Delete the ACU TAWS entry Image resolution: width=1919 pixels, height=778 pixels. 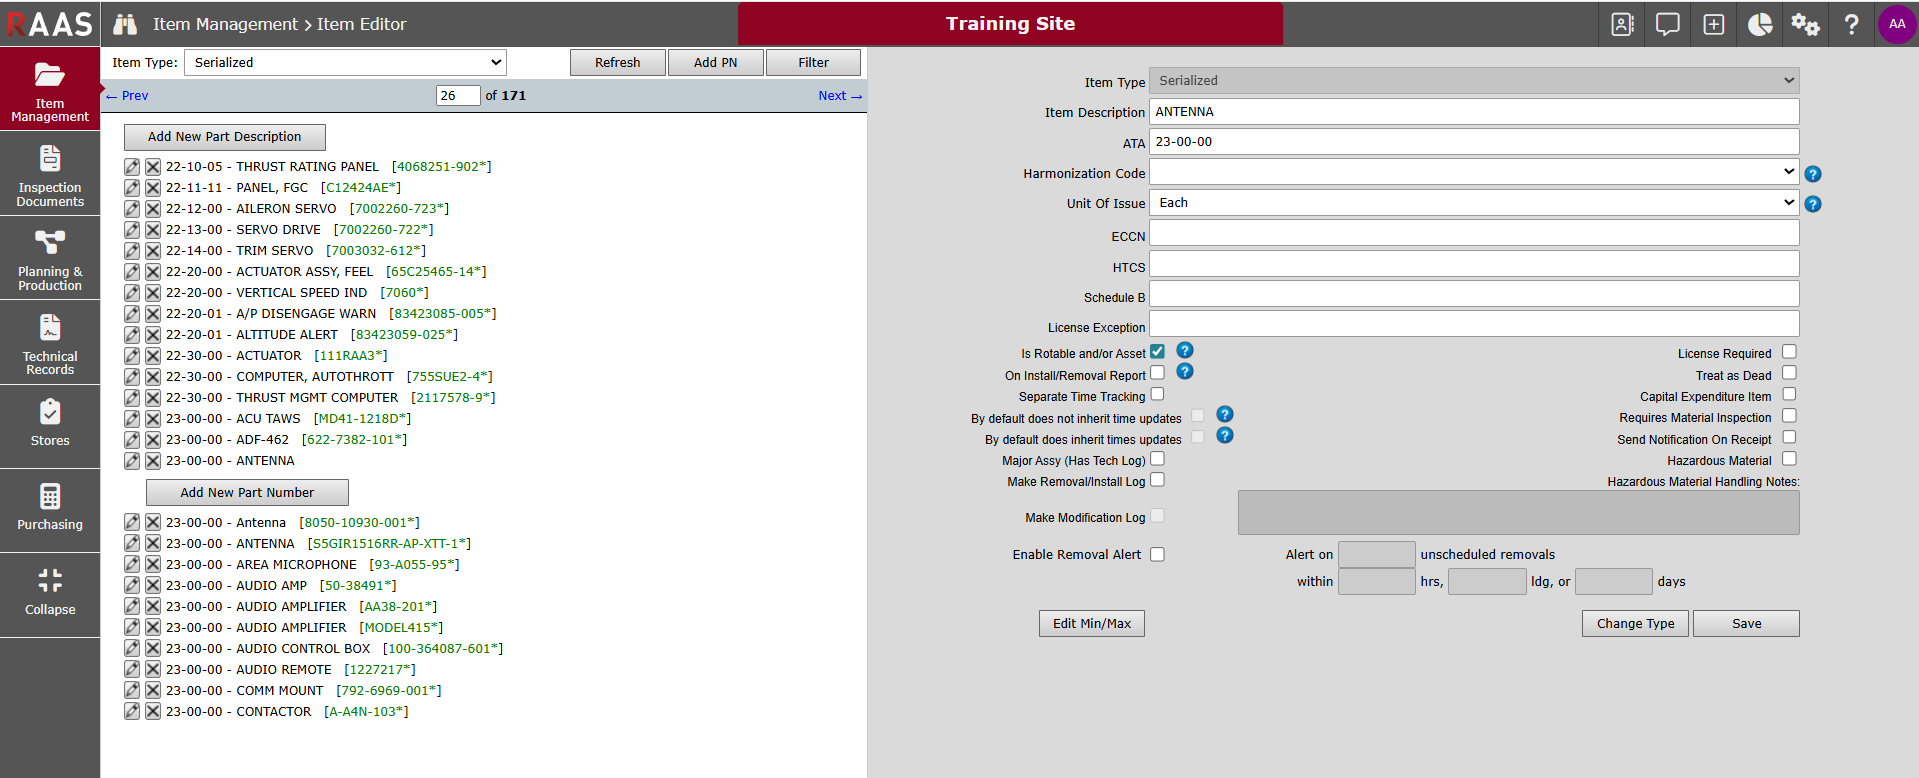[153, 419]
